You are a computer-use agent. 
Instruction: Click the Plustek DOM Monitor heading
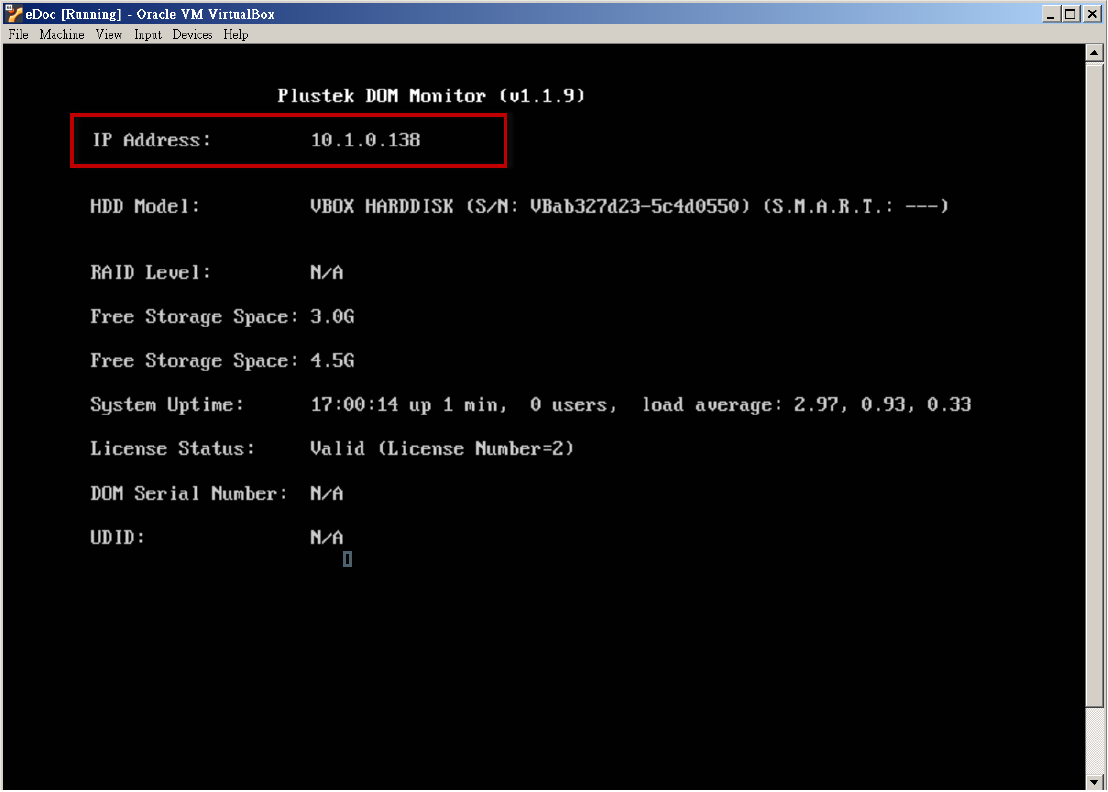tap(431, 96)
